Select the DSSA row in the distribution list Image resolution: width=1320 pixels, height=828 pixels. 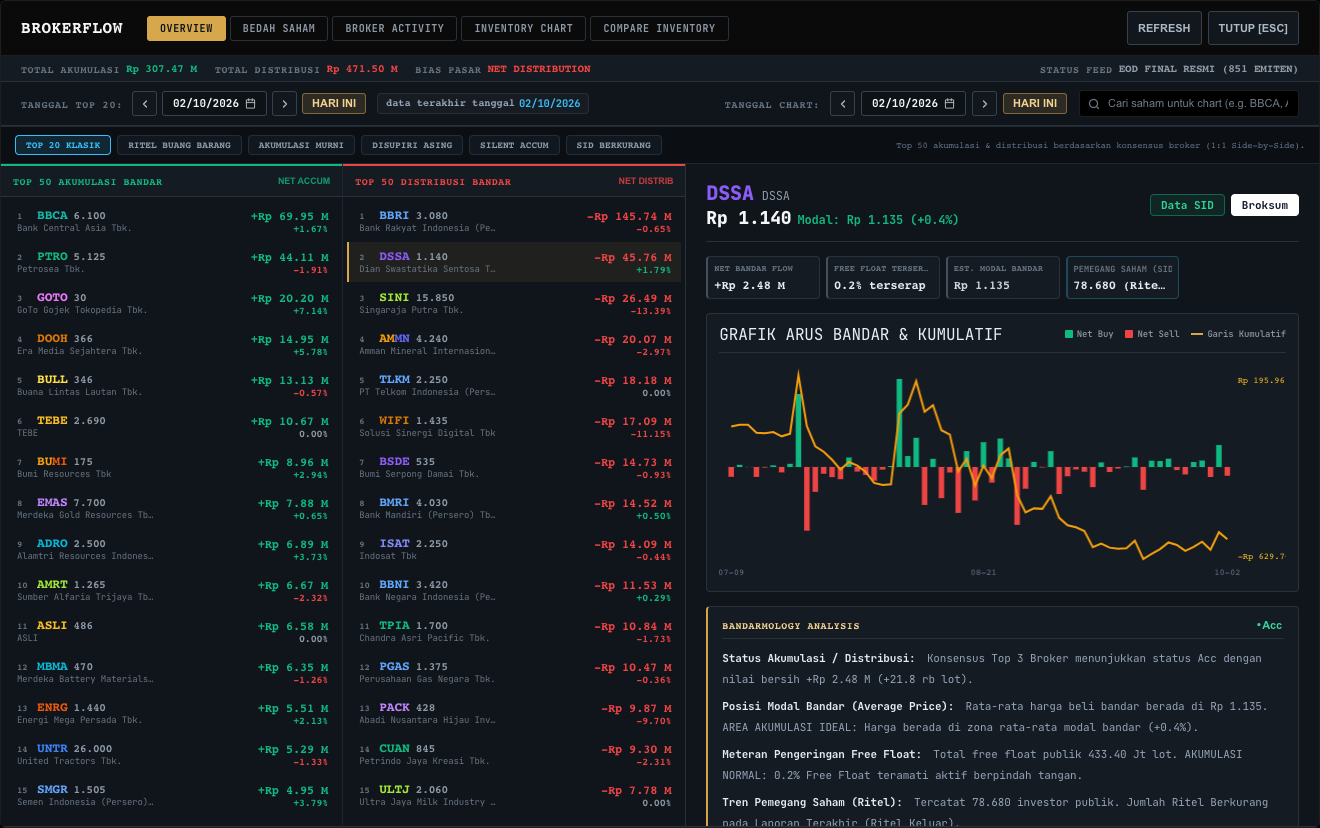point(514,263)
